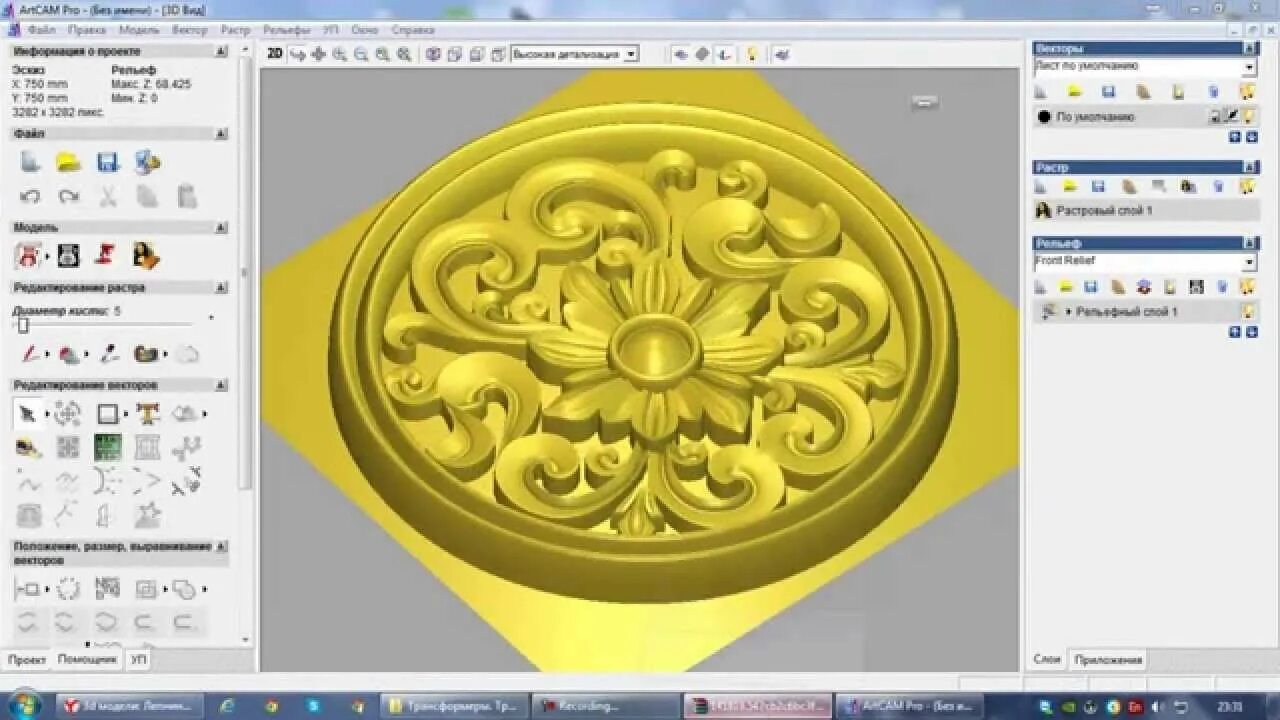
Task: Open the 3d модели taskbar window button
Action: coord(130,706)
